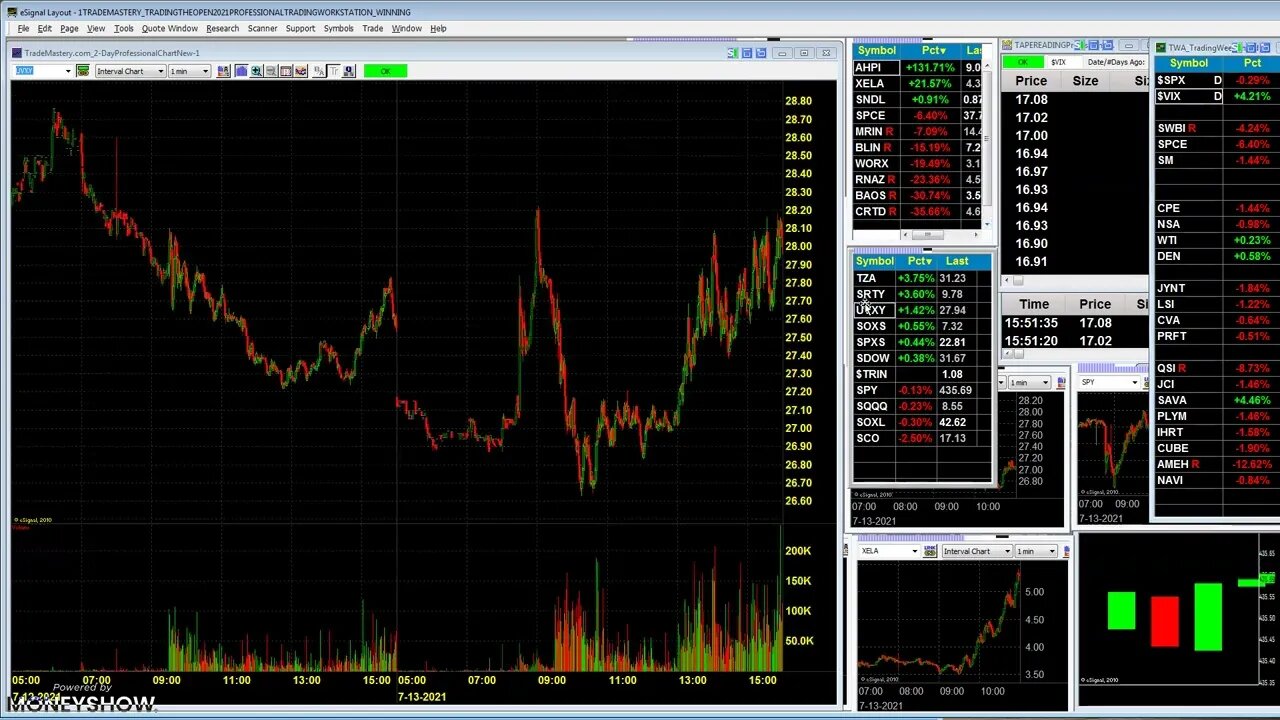Select the highlighted blue chart icon in toolbar
This screenshot has height=720, width=1280.
point(241,71)
